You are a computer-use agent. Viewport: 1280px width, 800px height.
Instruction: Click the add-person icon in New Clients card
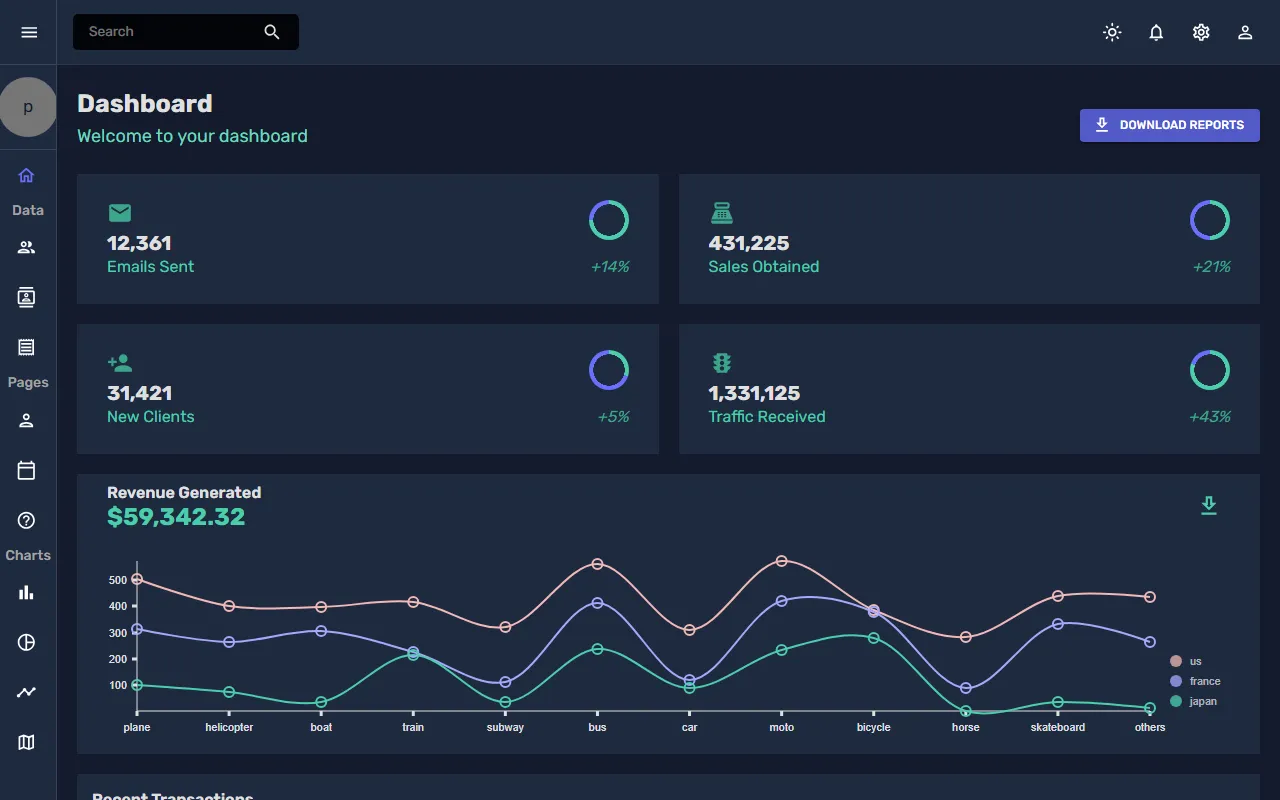120,363
